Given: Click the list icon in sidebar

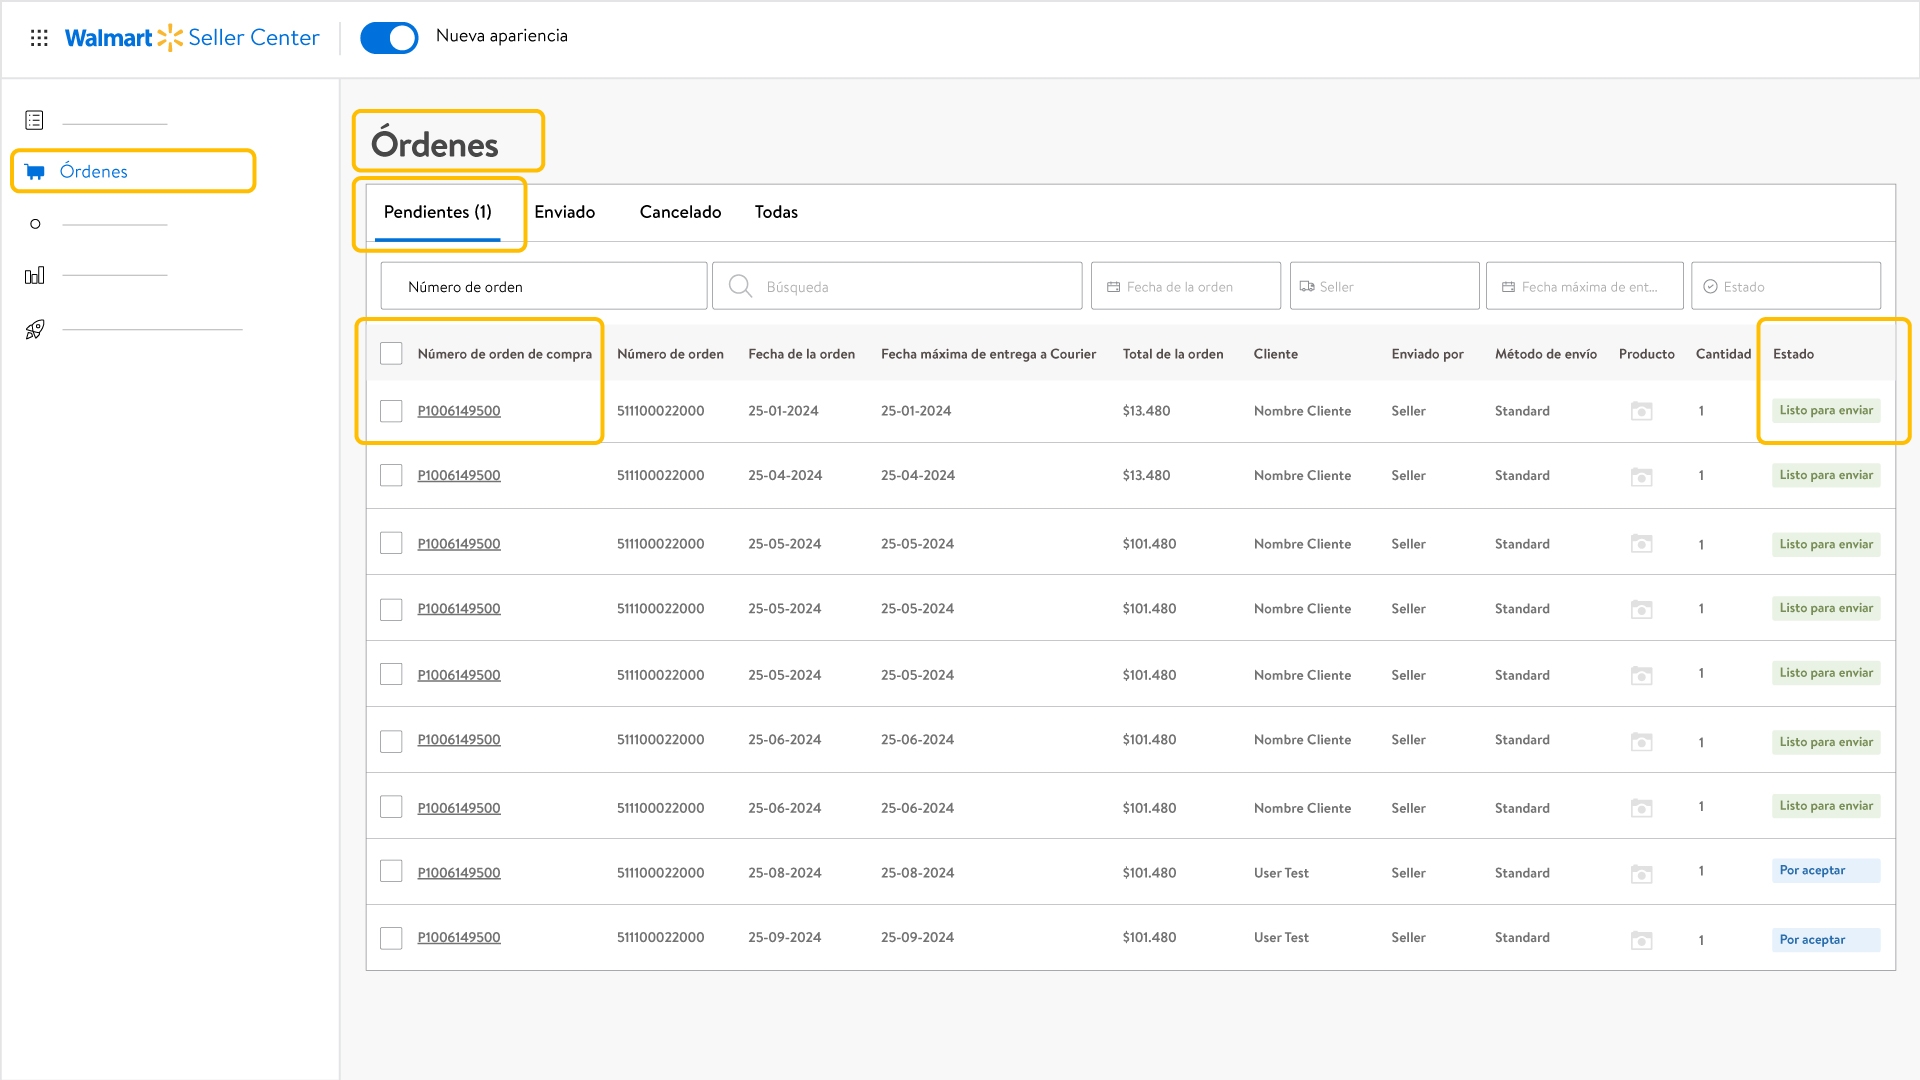Looking at the screenshot, I should [x=34, y=120].
